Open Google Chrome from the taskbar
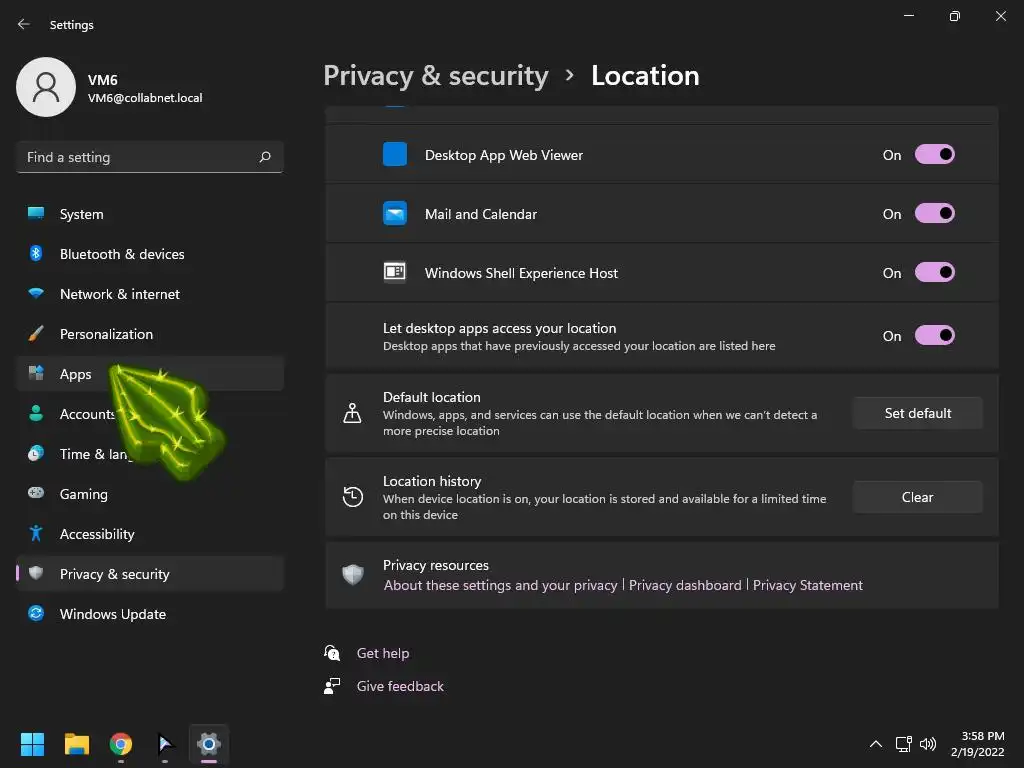This screenshot has height=768, width=1024. coord(121,744)
